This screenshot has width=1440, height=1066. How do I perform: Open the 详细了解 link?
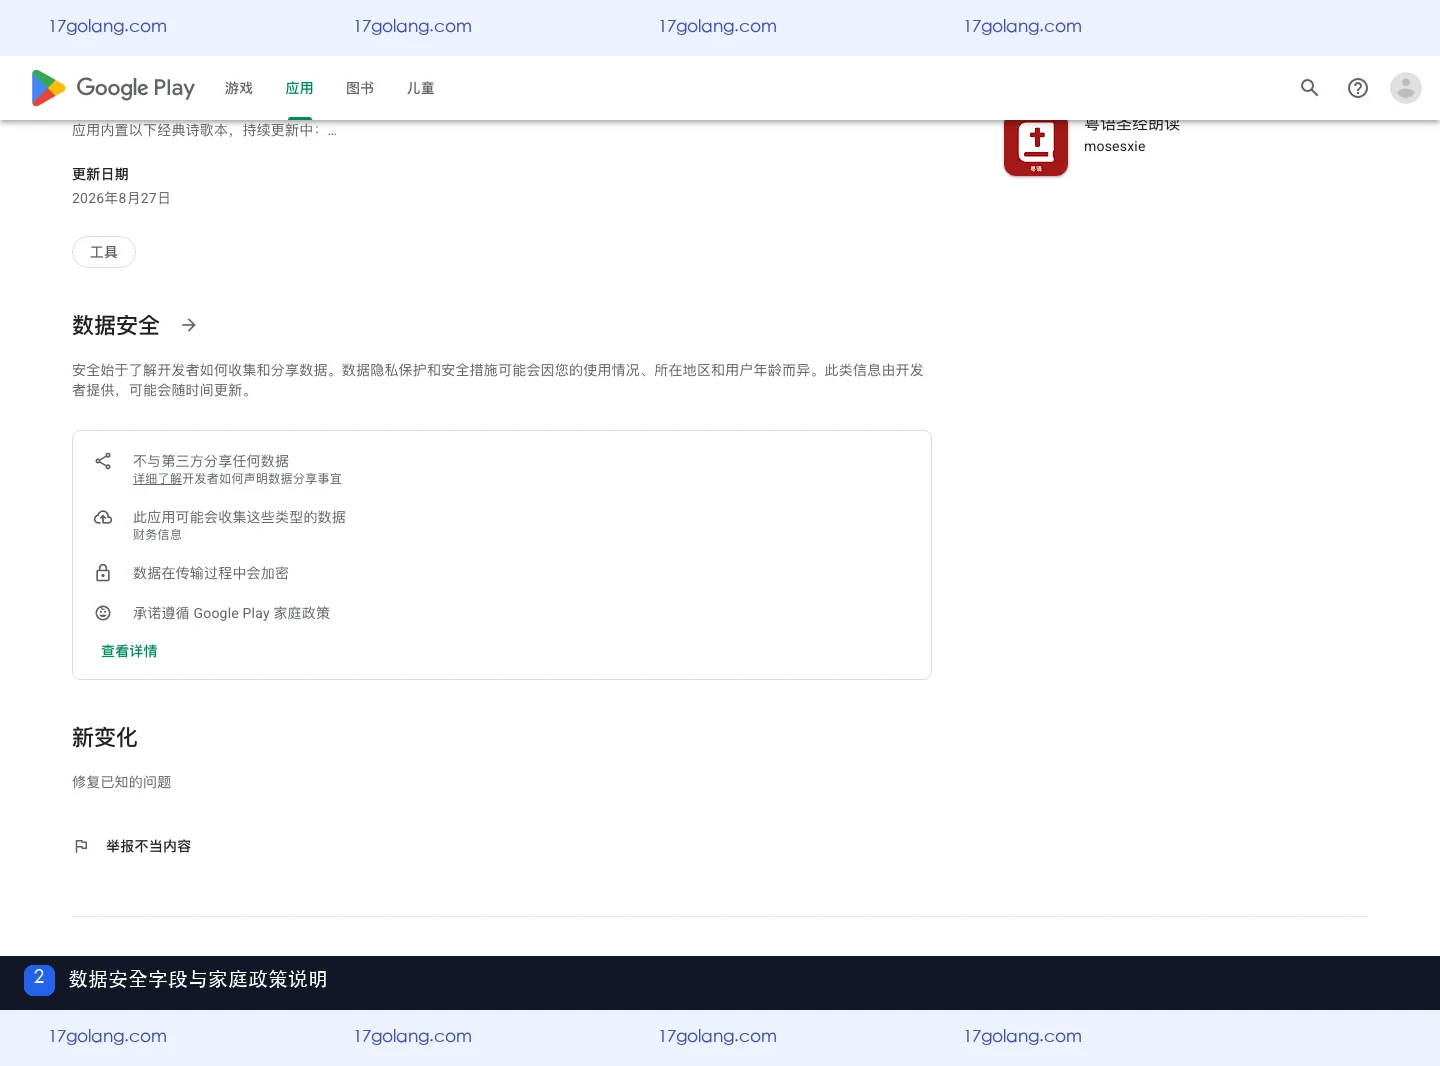coord(157,479)
